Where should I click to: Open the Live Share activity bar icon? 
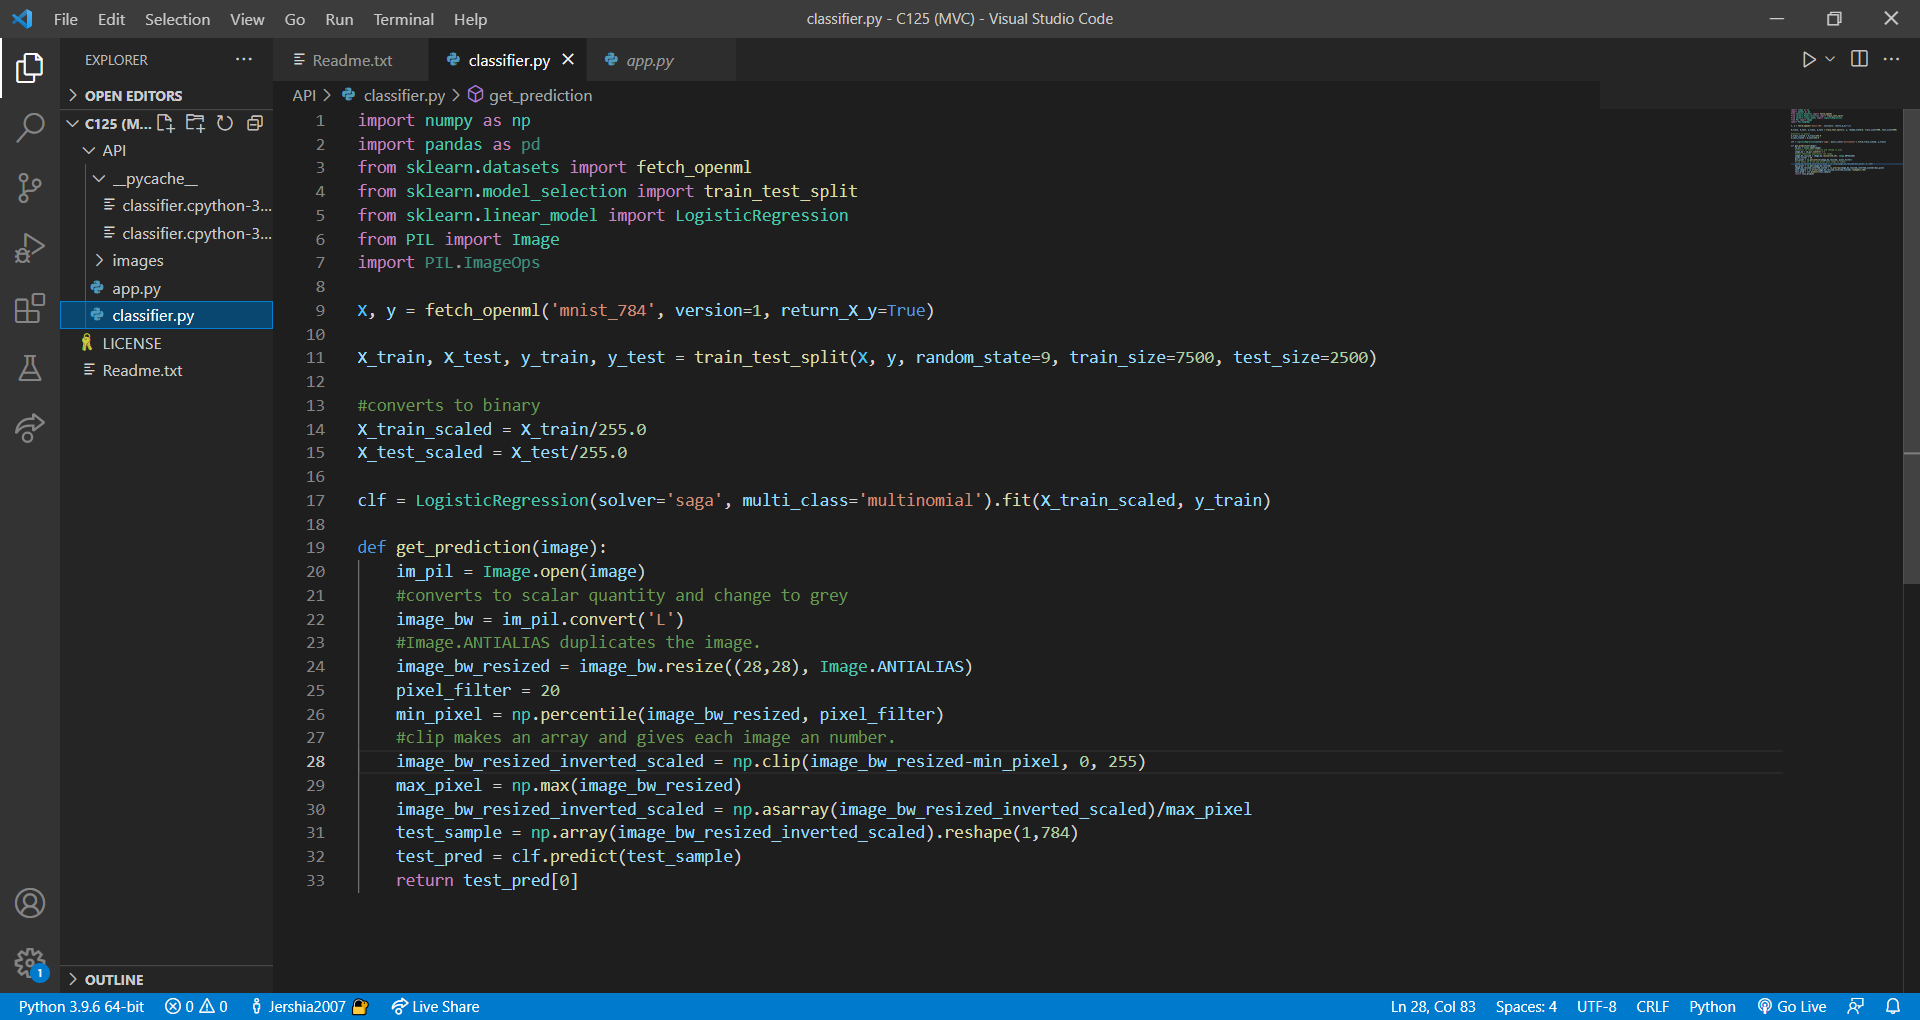coord(30,428)
